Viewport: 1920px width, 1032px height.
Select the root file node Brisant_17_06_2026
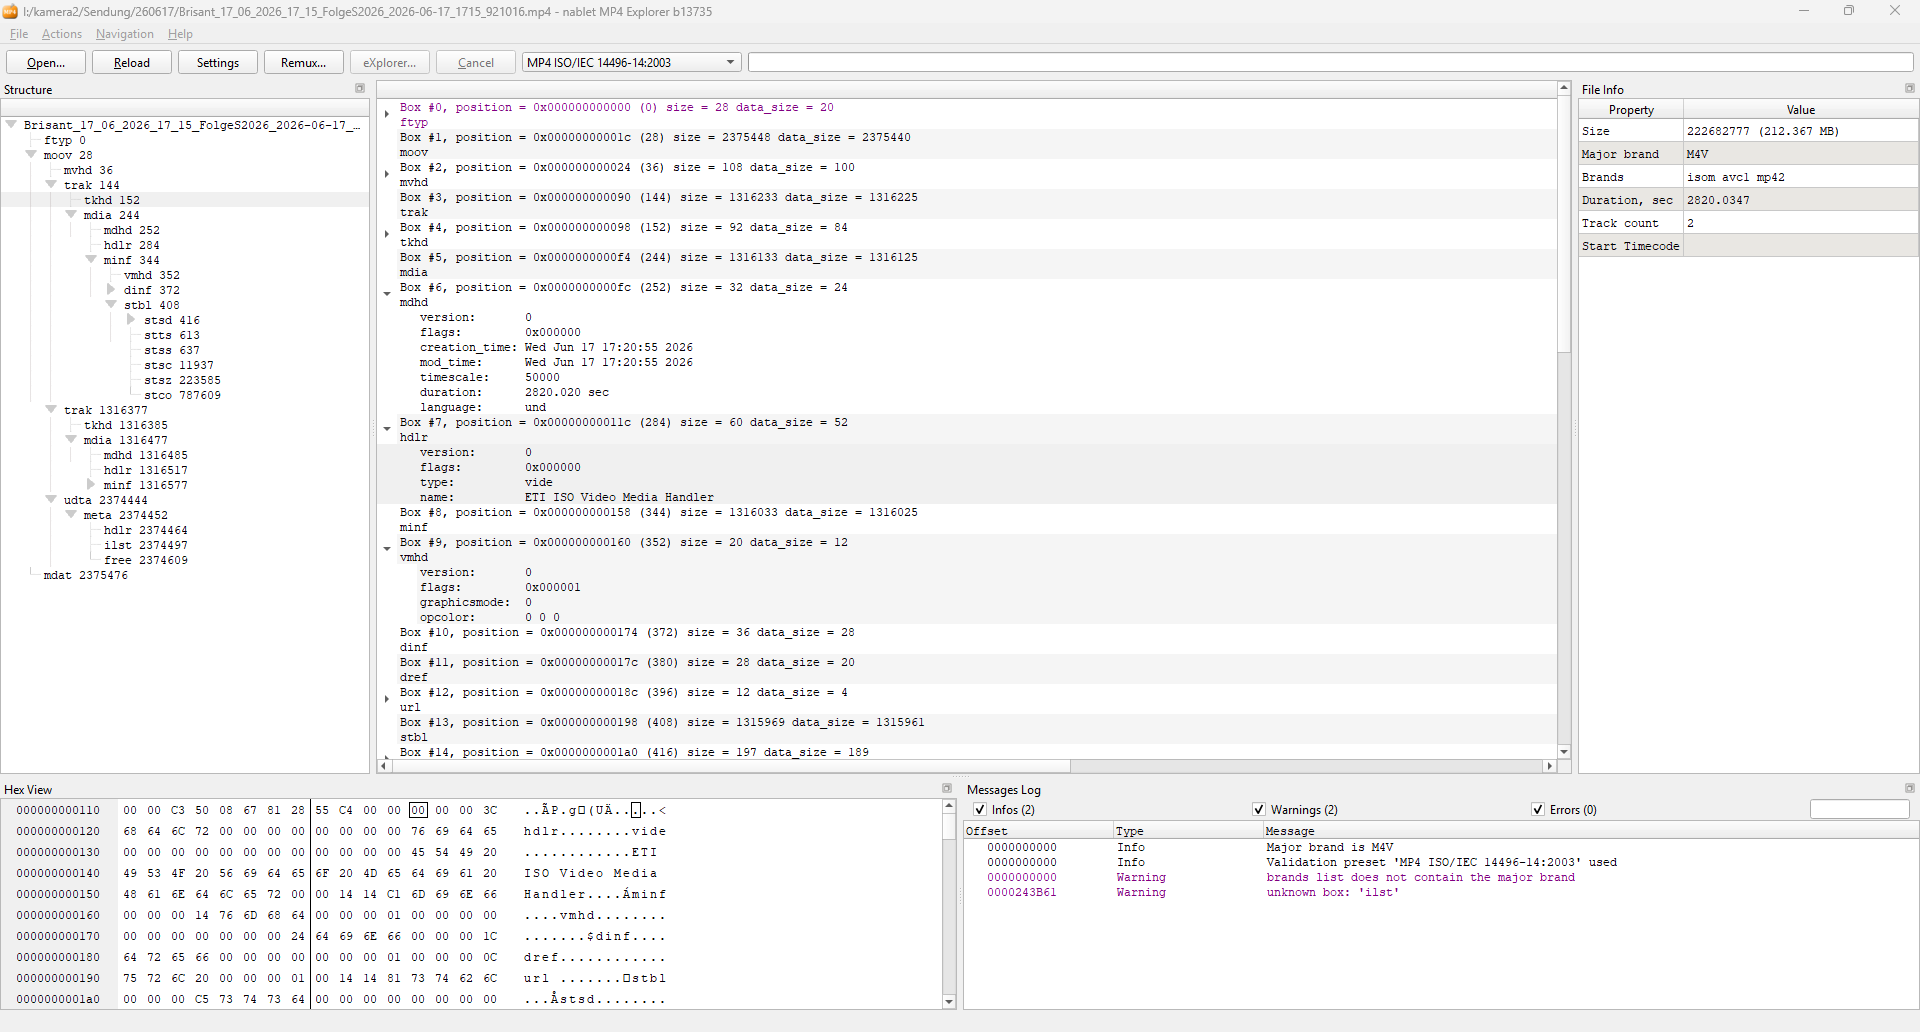(191, 125)
